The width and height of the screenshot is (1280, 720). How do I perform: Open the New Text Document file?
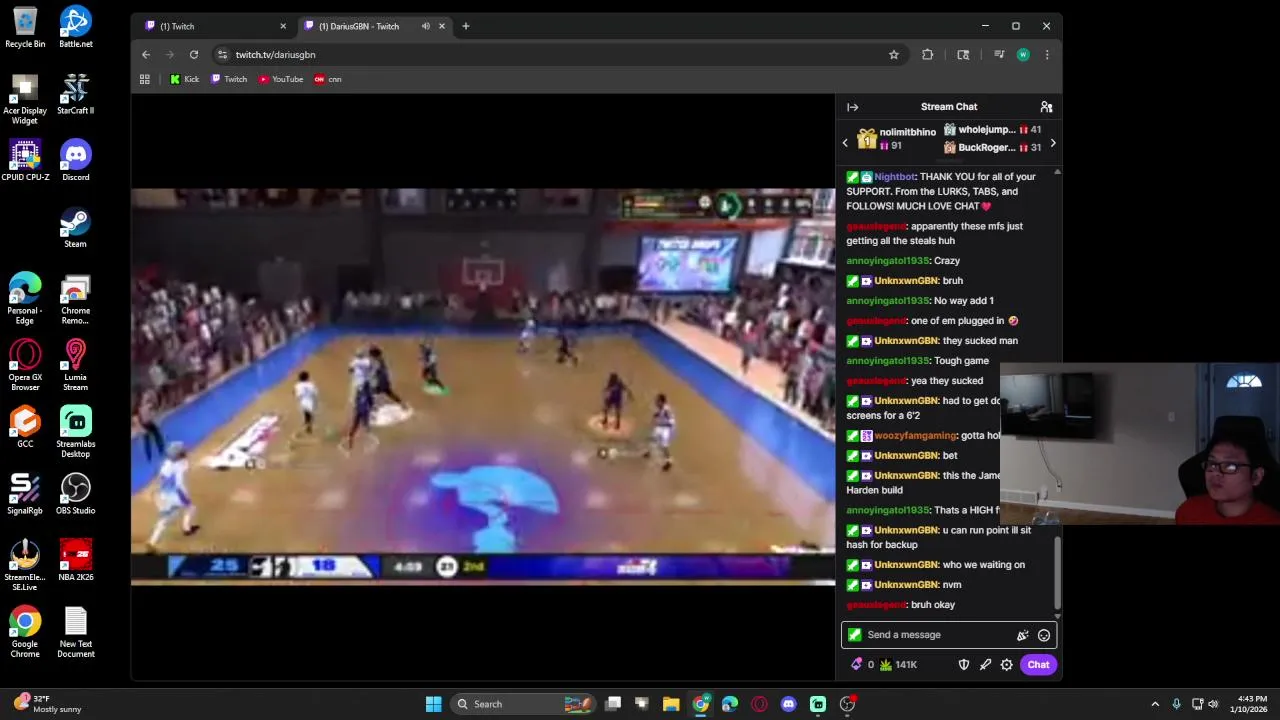coord(76,632)
